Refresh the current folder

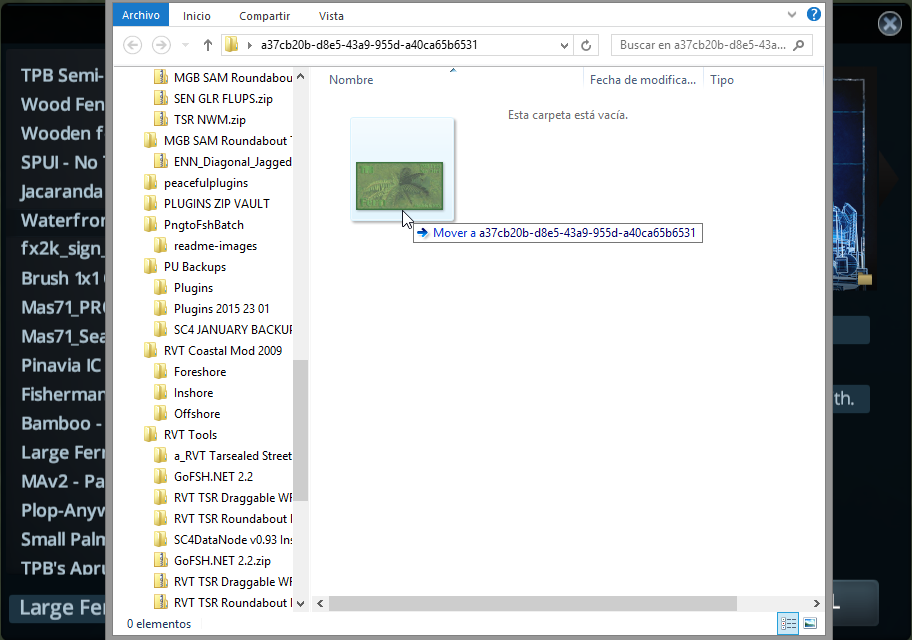(586, 45)
